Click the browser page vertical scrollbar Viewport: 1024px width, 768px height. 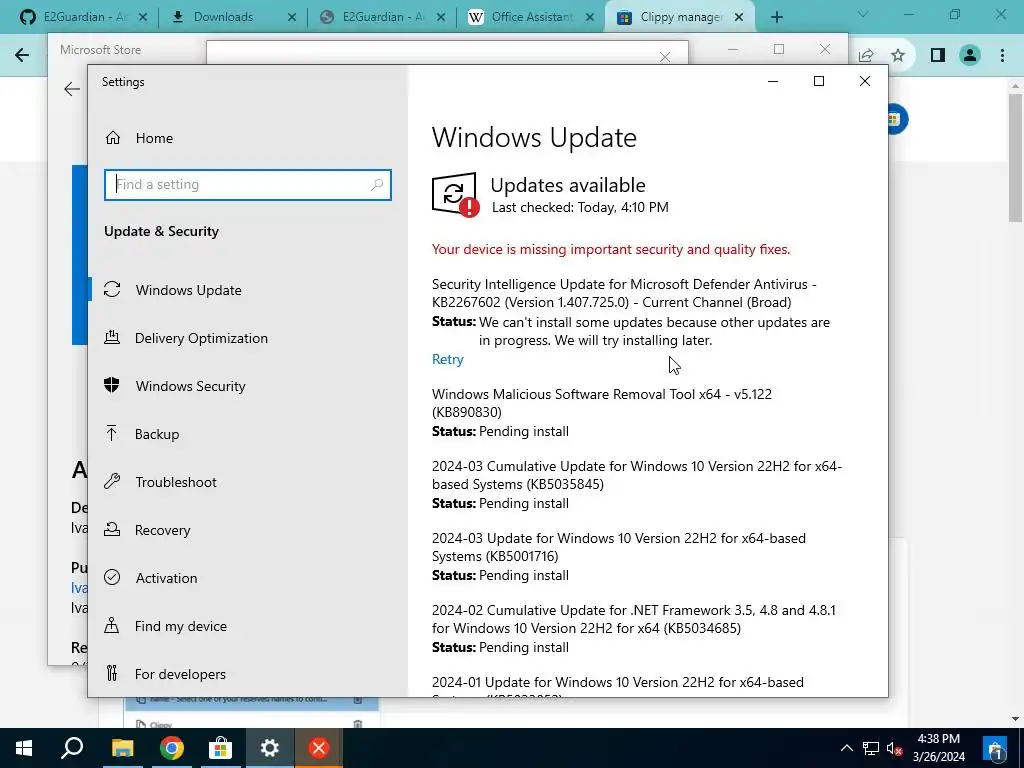(x=1016, y=157)
